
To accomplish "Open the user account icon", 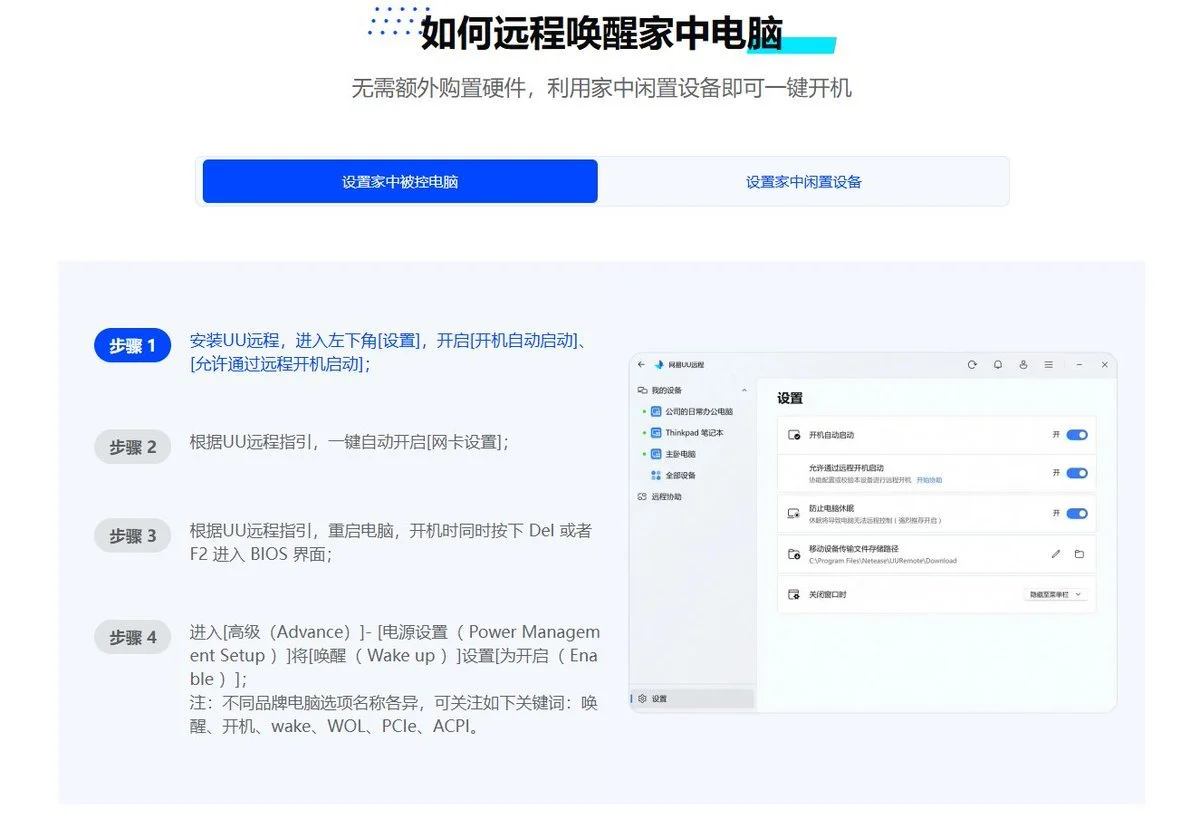I will click(x=1023, y=365).
